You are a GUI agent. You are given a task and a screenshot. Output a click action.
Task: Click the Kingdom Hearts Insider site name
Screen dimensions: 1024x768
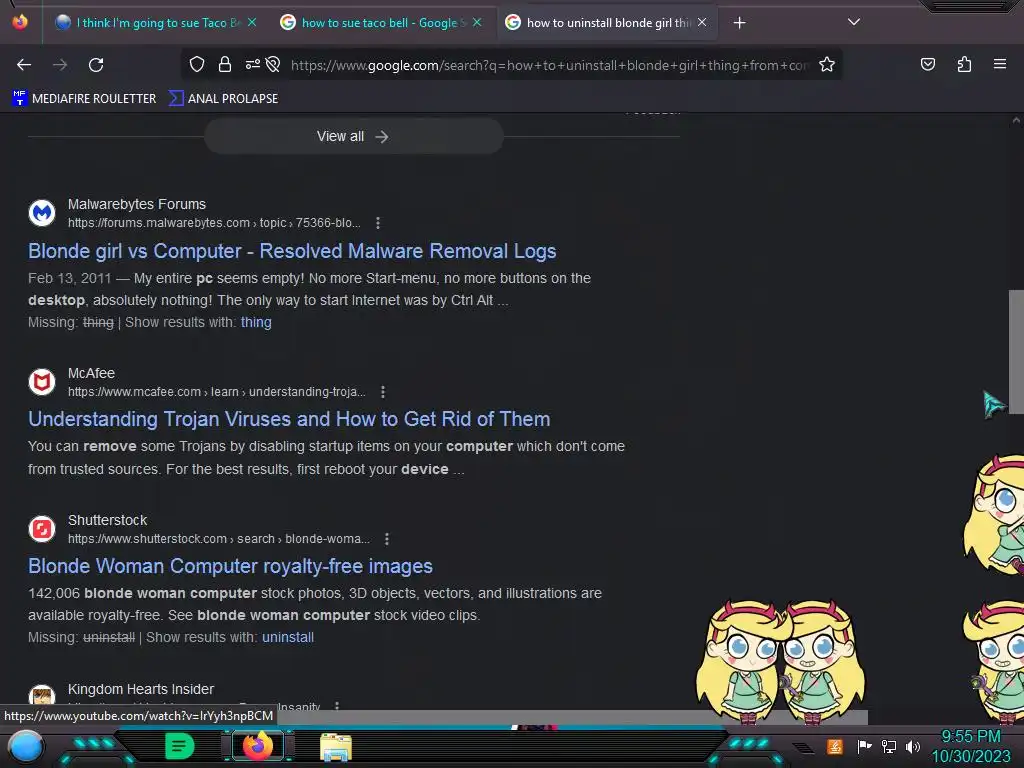[x=141, y=690]
